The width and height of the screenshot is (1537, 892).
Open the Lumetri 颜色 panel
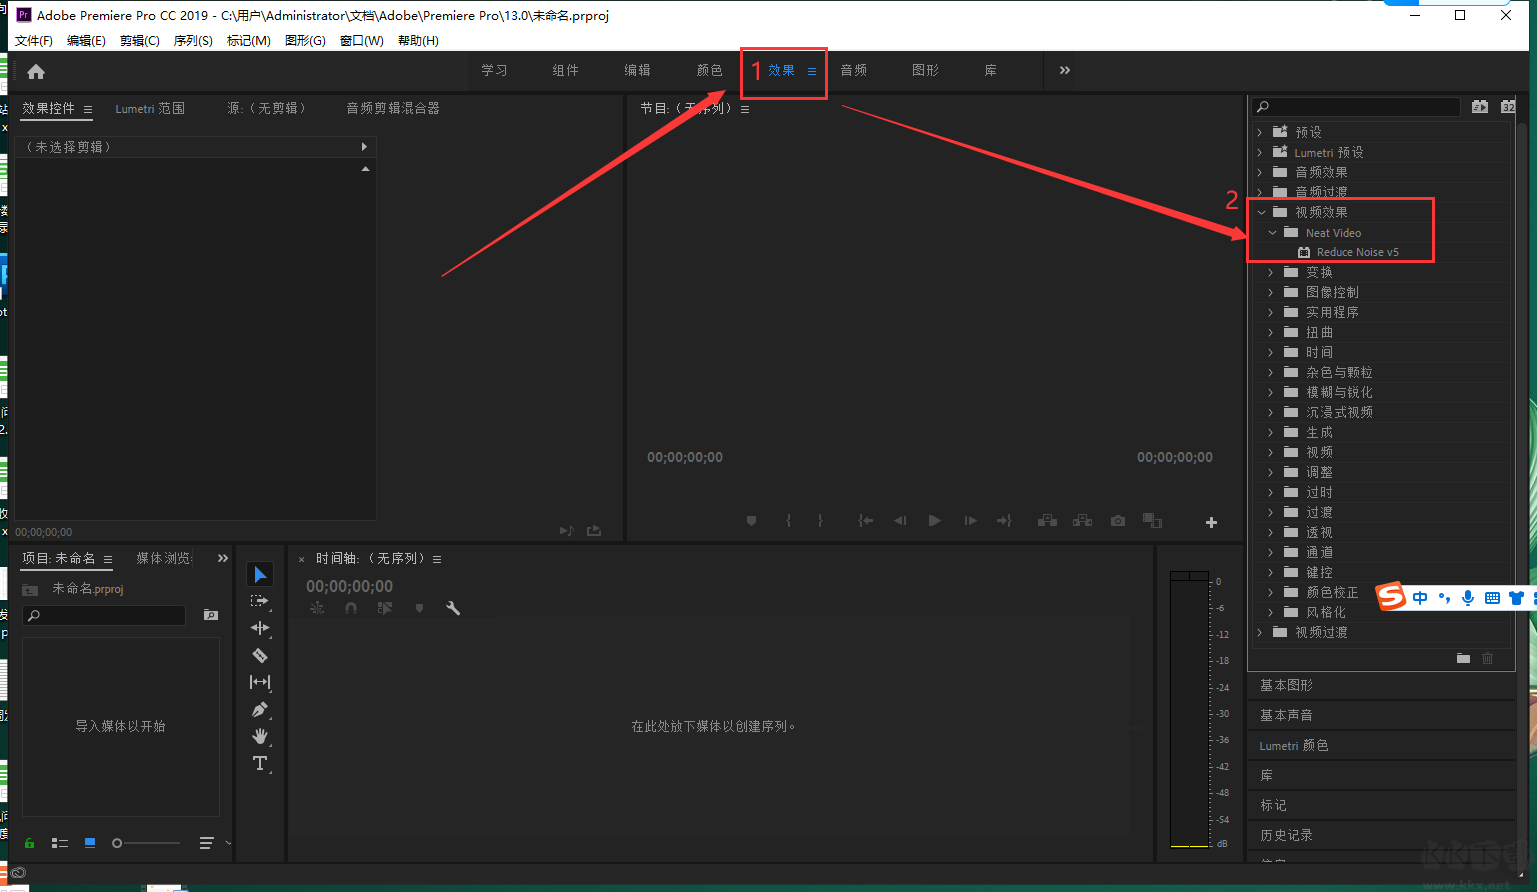click(1294, 746)
